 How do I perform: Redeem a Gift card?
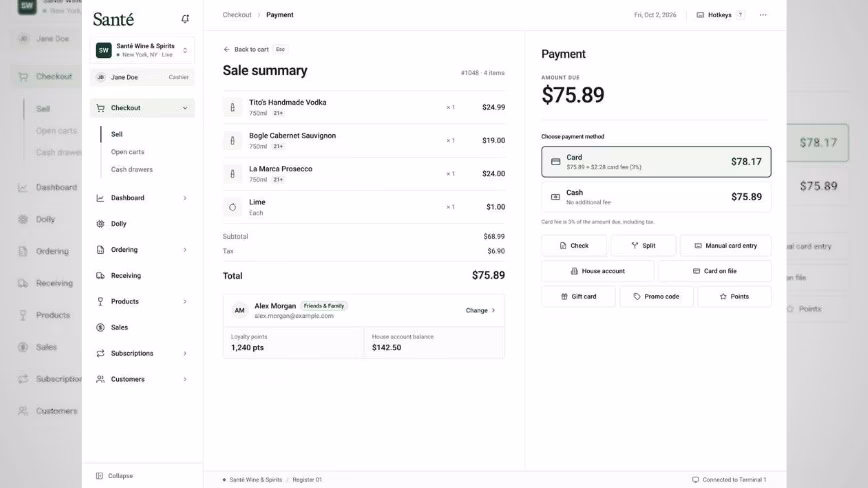[x=578, y=297]
